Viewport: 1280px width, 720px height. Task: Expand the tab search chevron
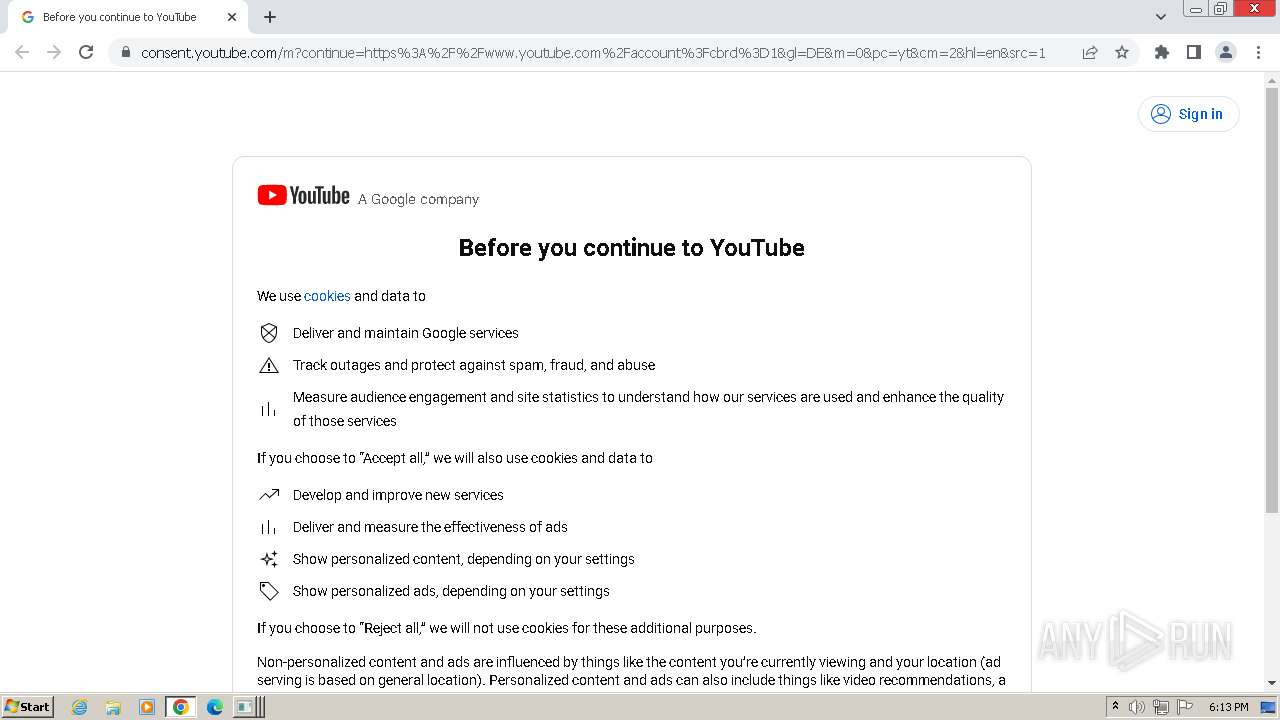point(1160,17)
